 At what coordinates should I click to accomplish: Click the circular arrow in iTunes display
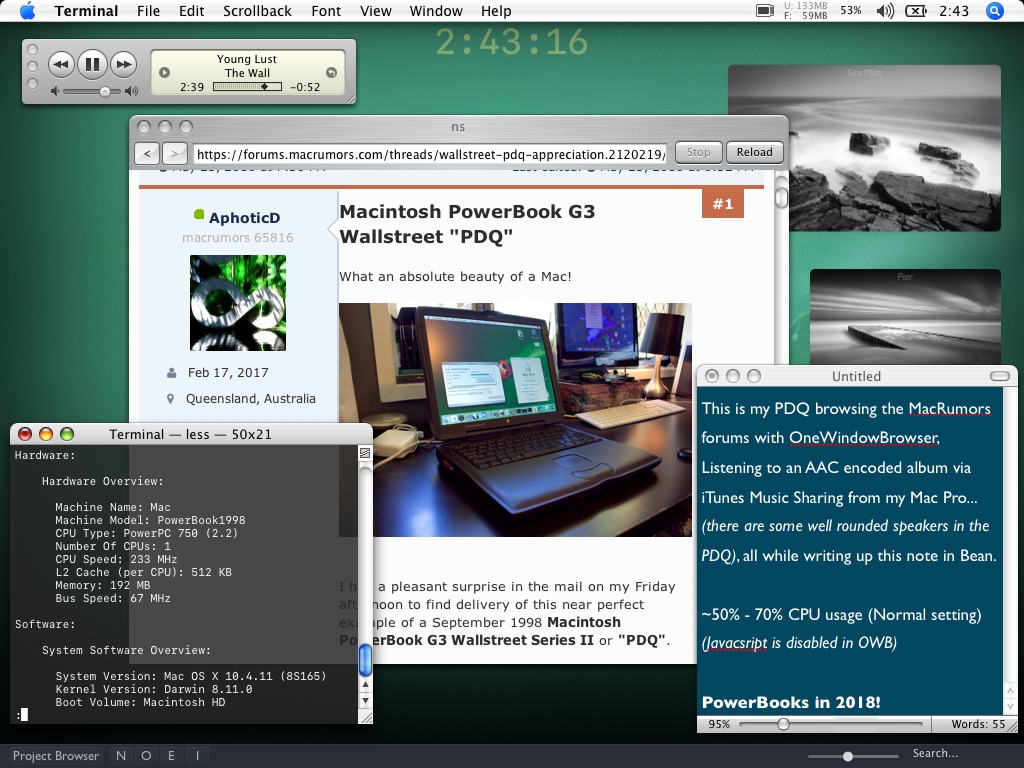pyautogui.click(x=331, y=72)
